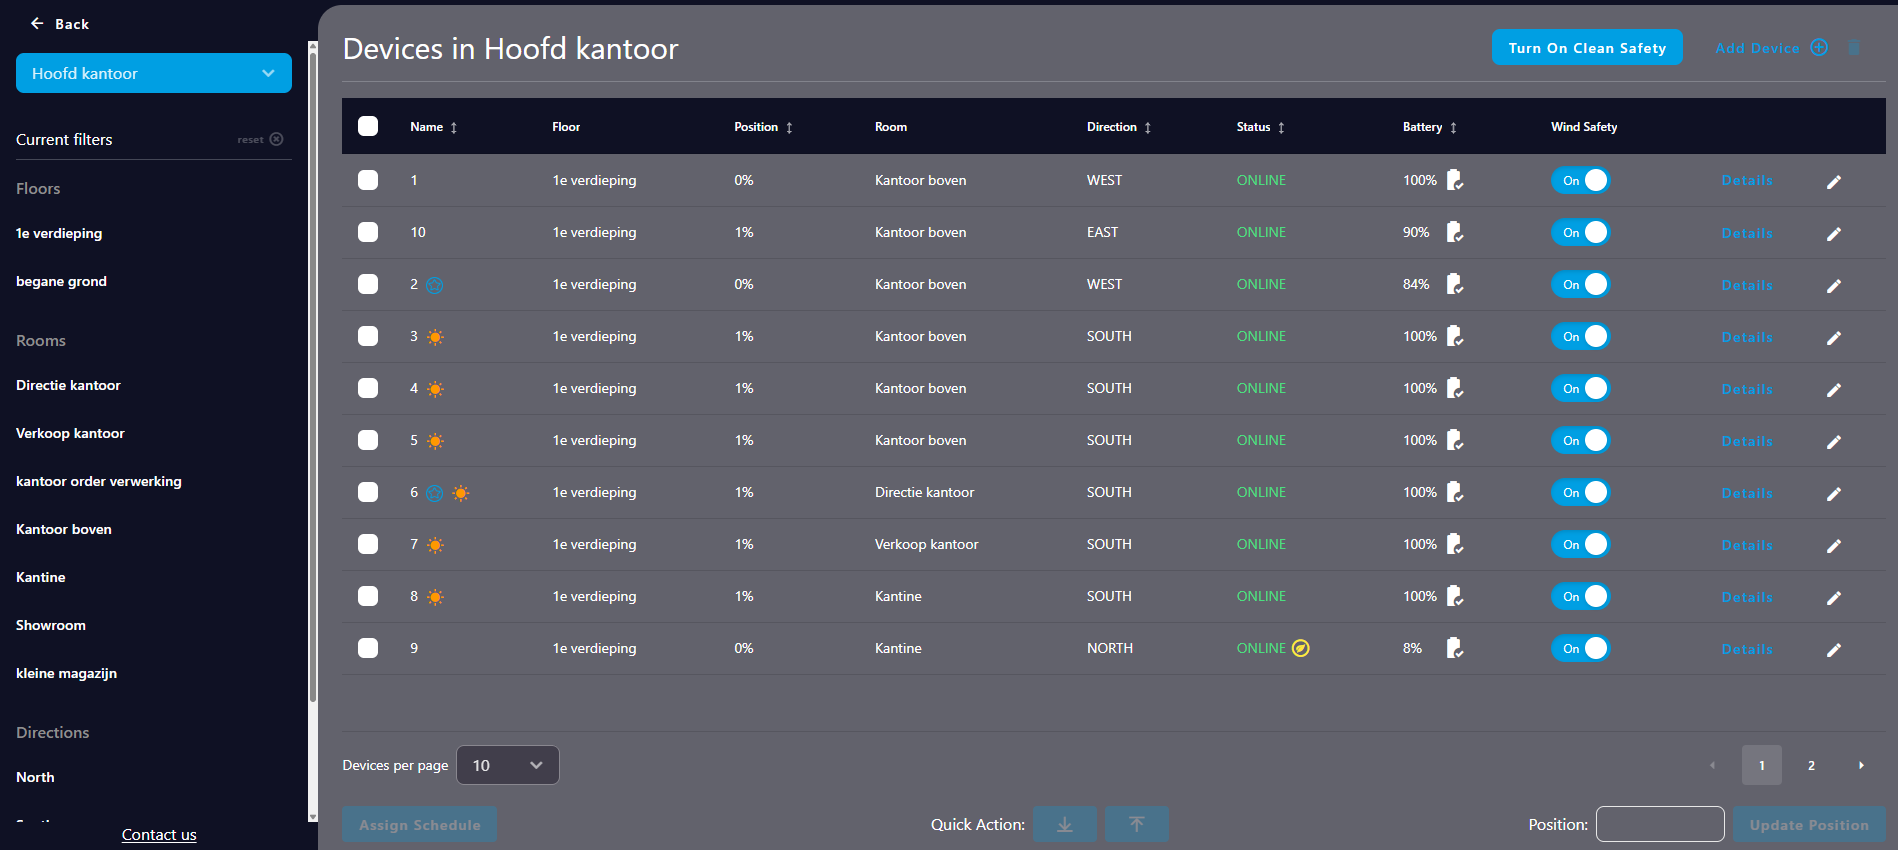Filter by floor begane grond
Image resolution: width=1898 pixels, height=850 pixels.
(x=61, y=281)
